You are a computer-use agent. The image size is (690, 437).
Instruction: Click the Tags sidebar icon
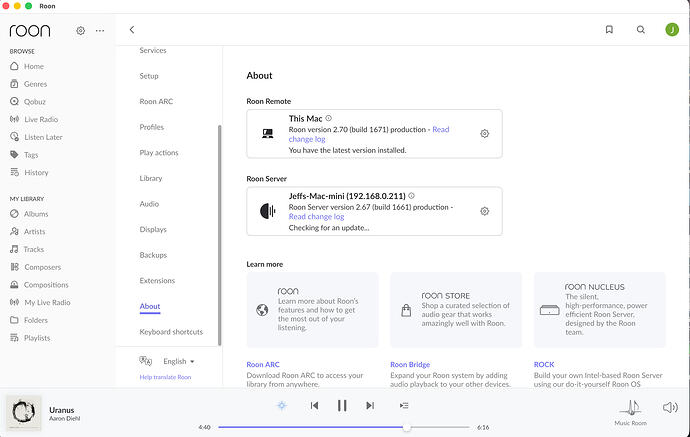coord(14,154)
